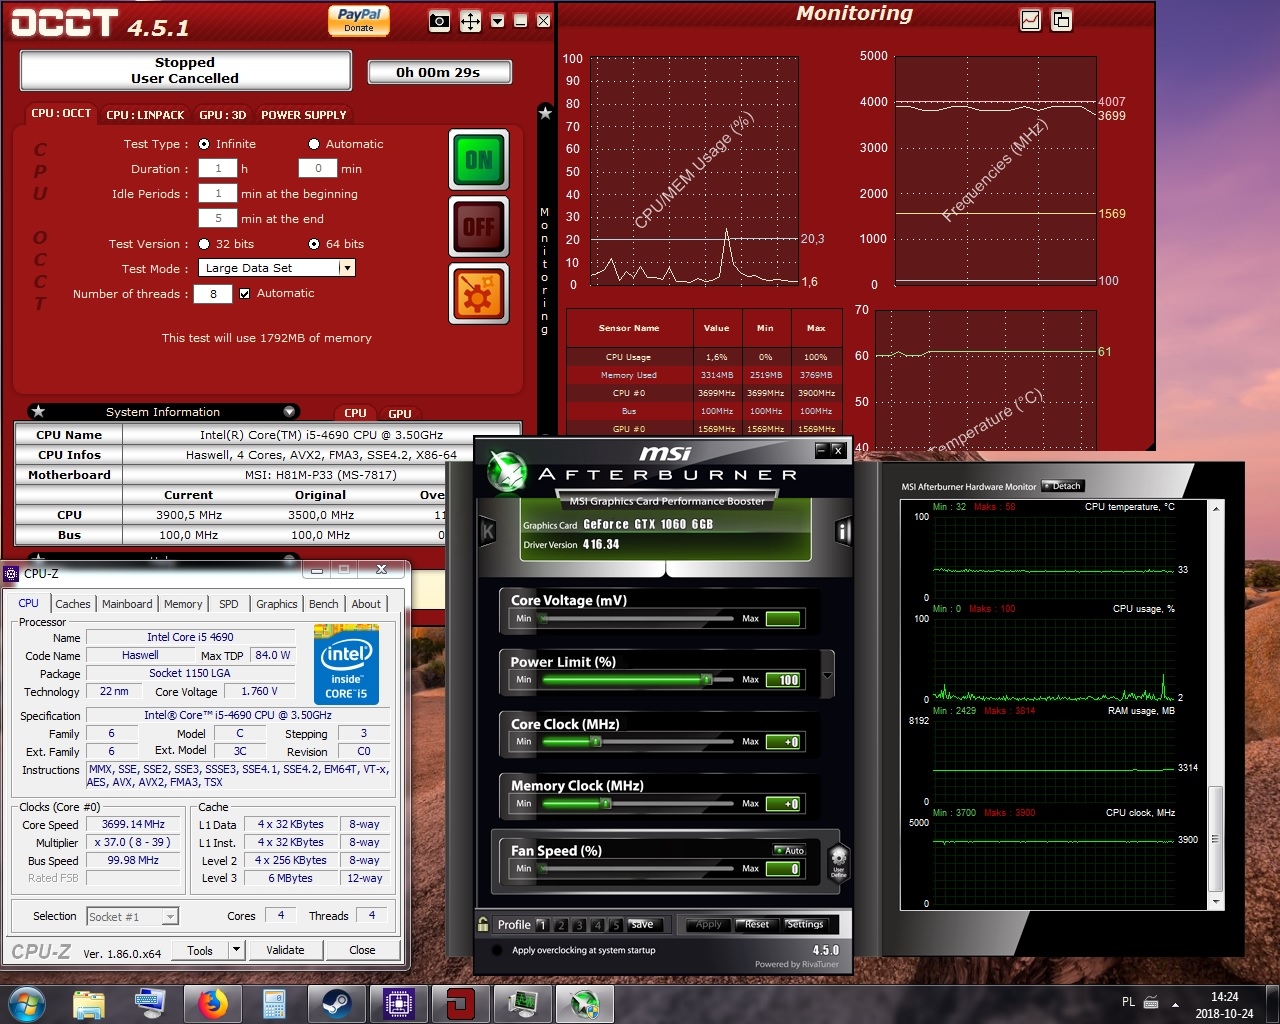Open Firefox from the taskbar

[212, 1003]
